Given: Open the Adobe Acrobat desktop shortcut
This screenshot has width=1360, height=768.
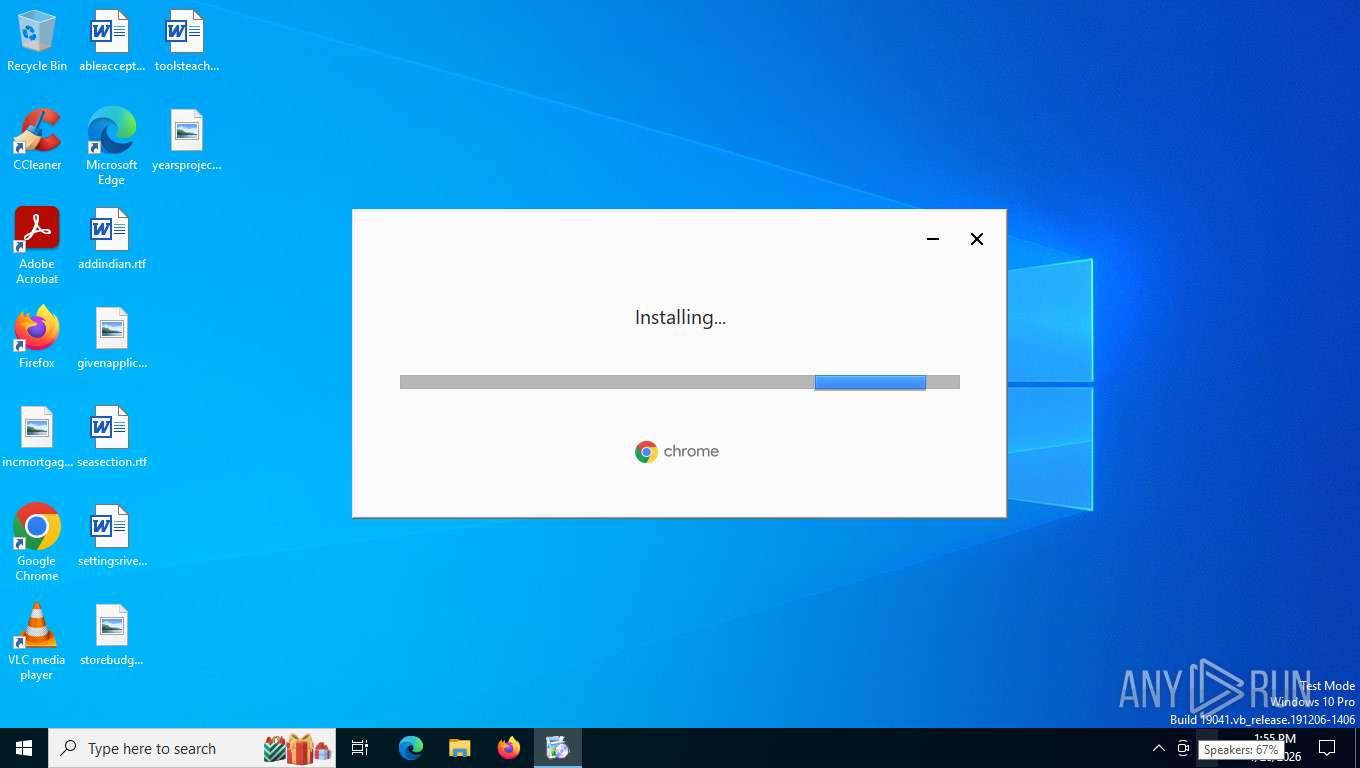Looking at the screenshot, I should click(x=37, y=246).
